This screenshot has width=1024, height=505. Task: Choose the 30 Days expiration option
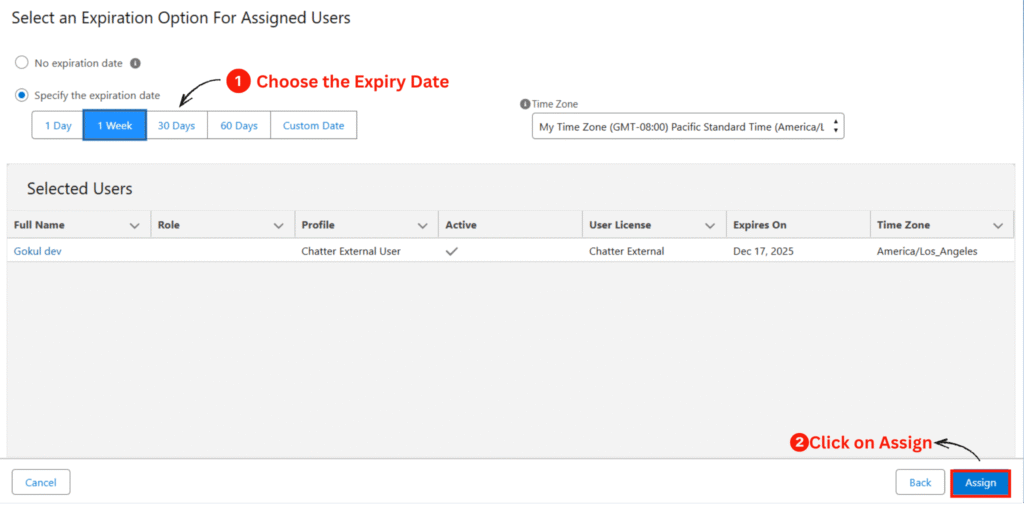tap(176, 125)
